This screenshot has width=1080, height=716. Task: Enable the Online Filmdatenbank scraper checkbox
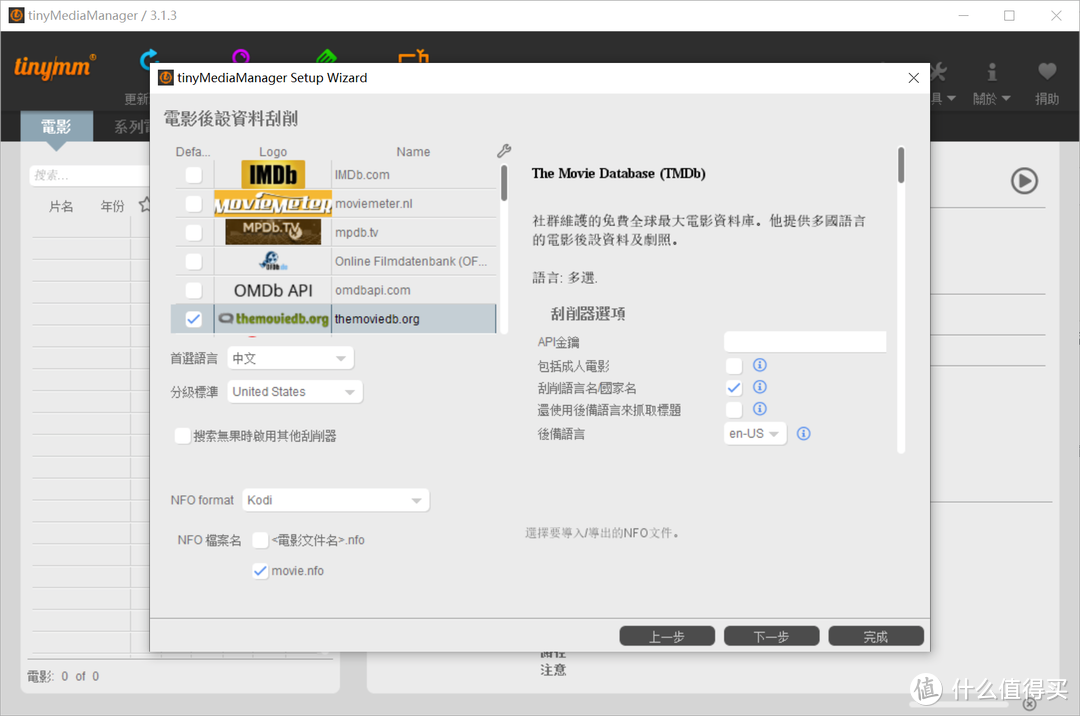coord(194,262)
